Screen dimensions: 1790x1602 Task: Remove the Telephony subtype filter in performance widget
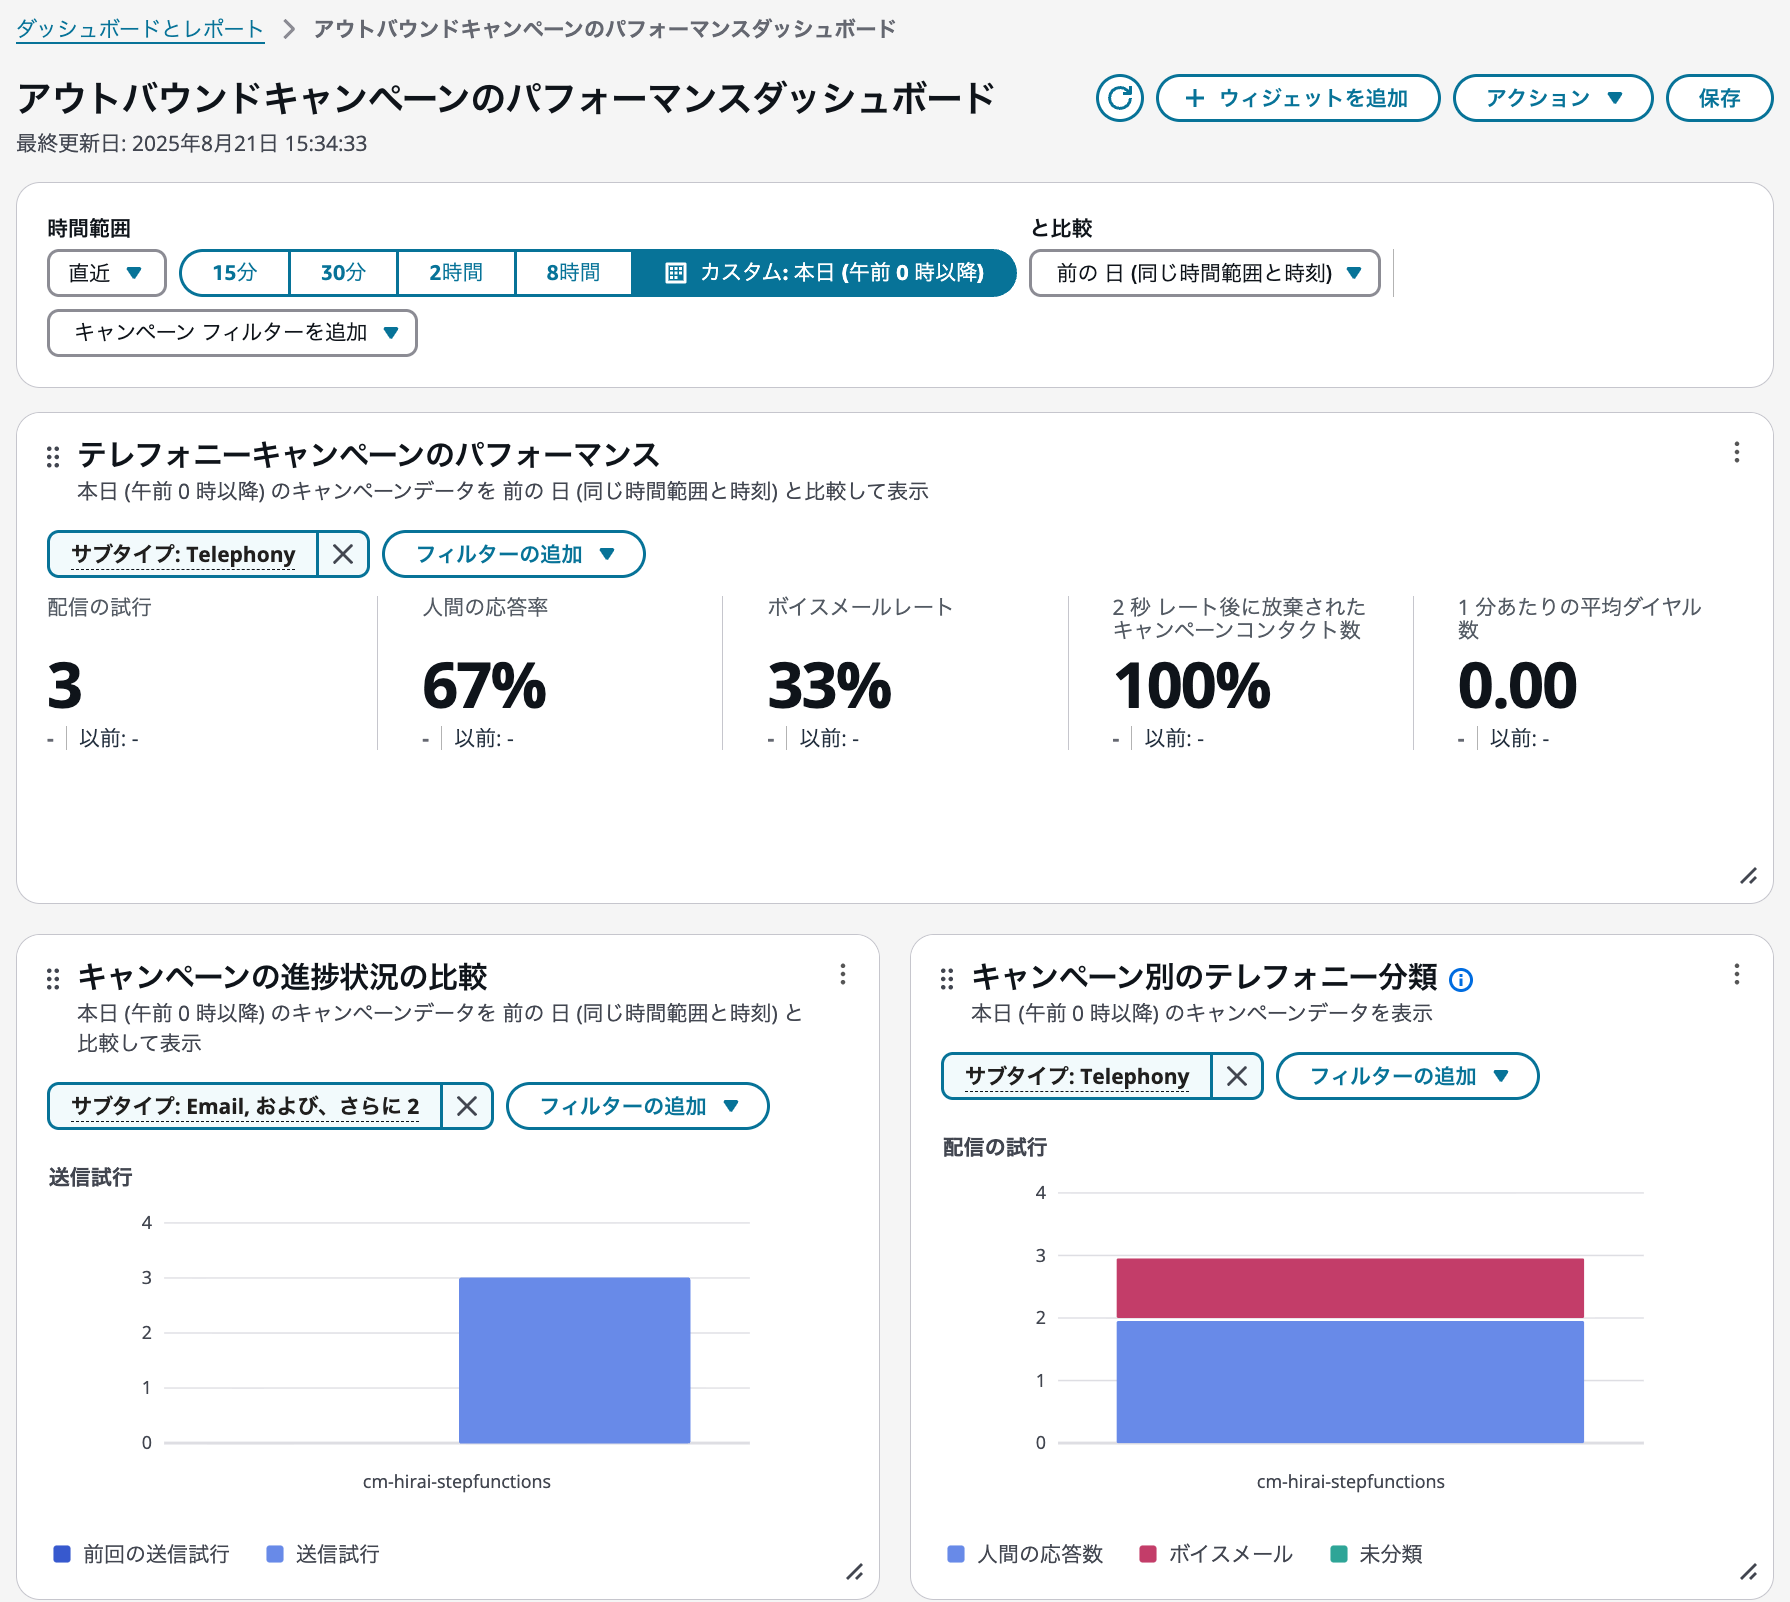(x=343, y=554)
